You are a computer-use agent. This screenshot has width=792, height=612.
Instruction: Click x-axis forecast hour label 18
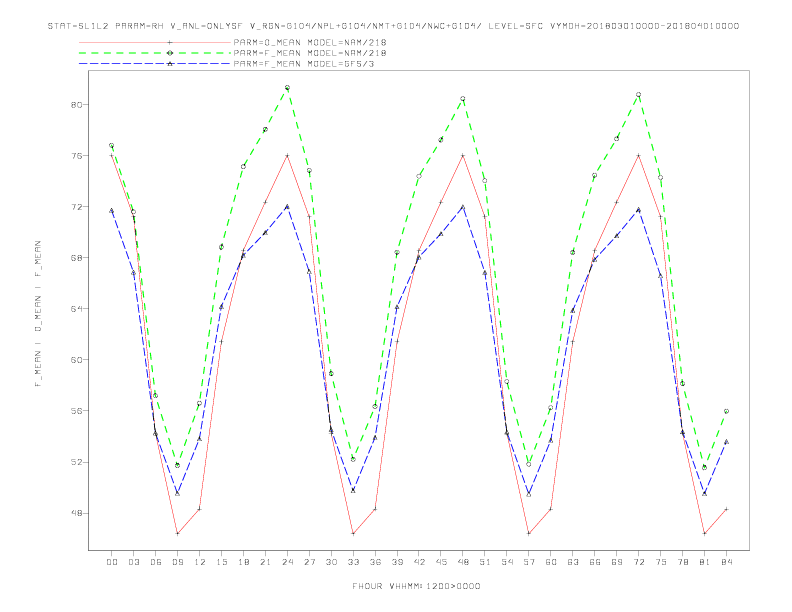[x=243, y=562]
